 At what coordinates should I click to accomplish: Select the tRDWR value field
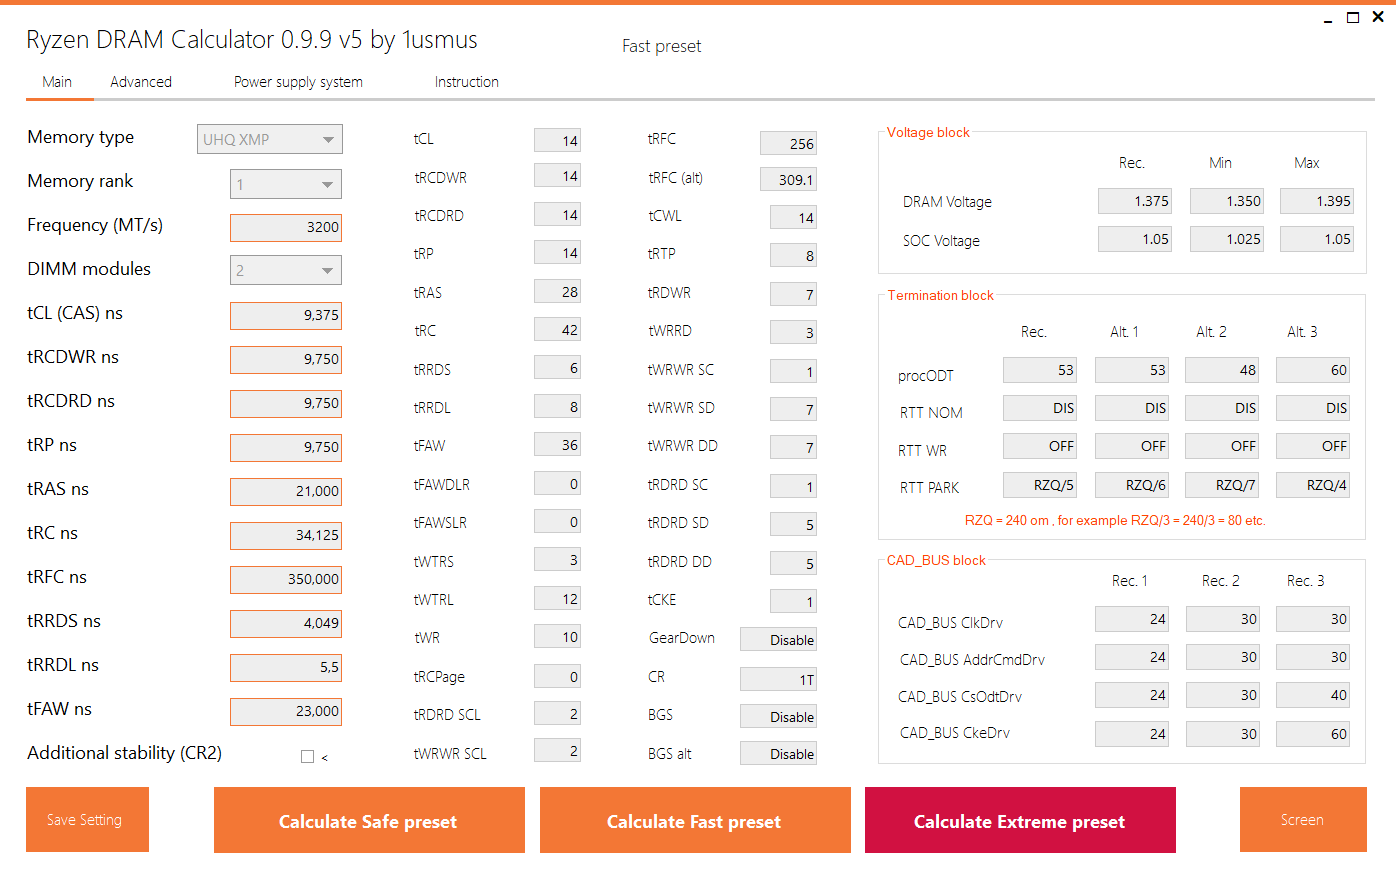pyautogui.click(x=793, y=295)
